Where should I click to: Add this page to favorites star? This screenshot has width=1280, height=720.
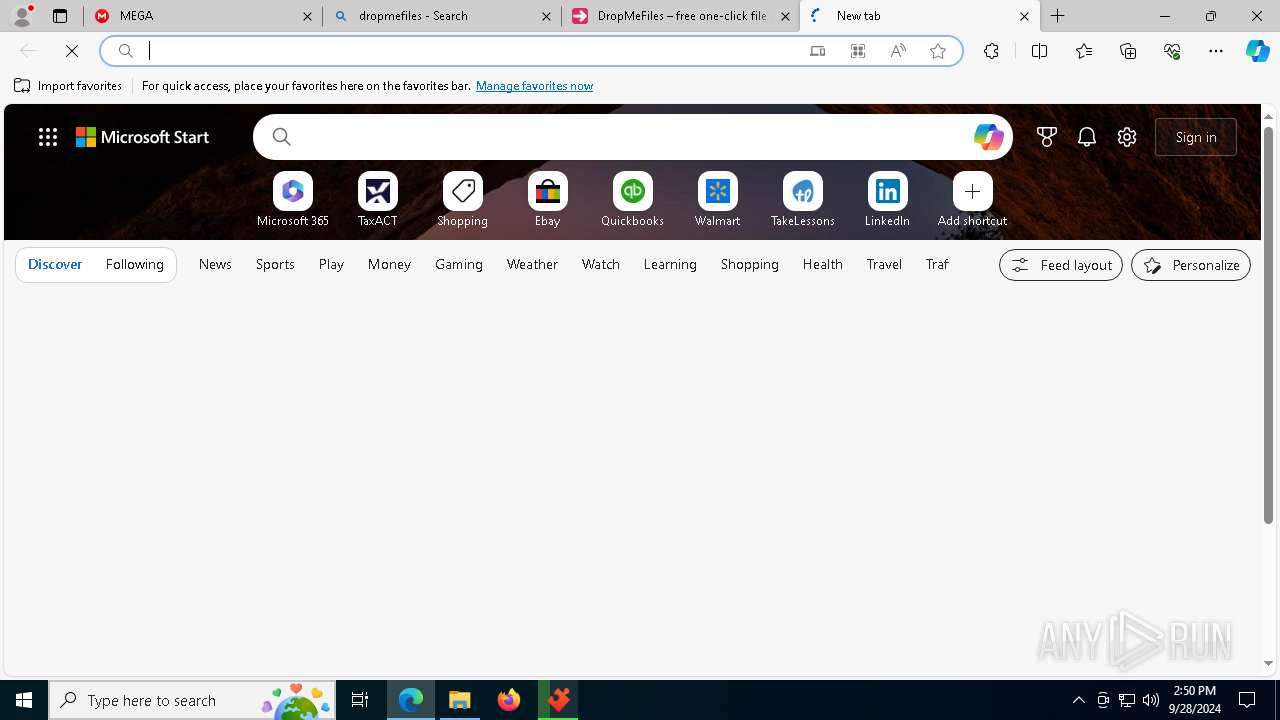tap(938, 51)
